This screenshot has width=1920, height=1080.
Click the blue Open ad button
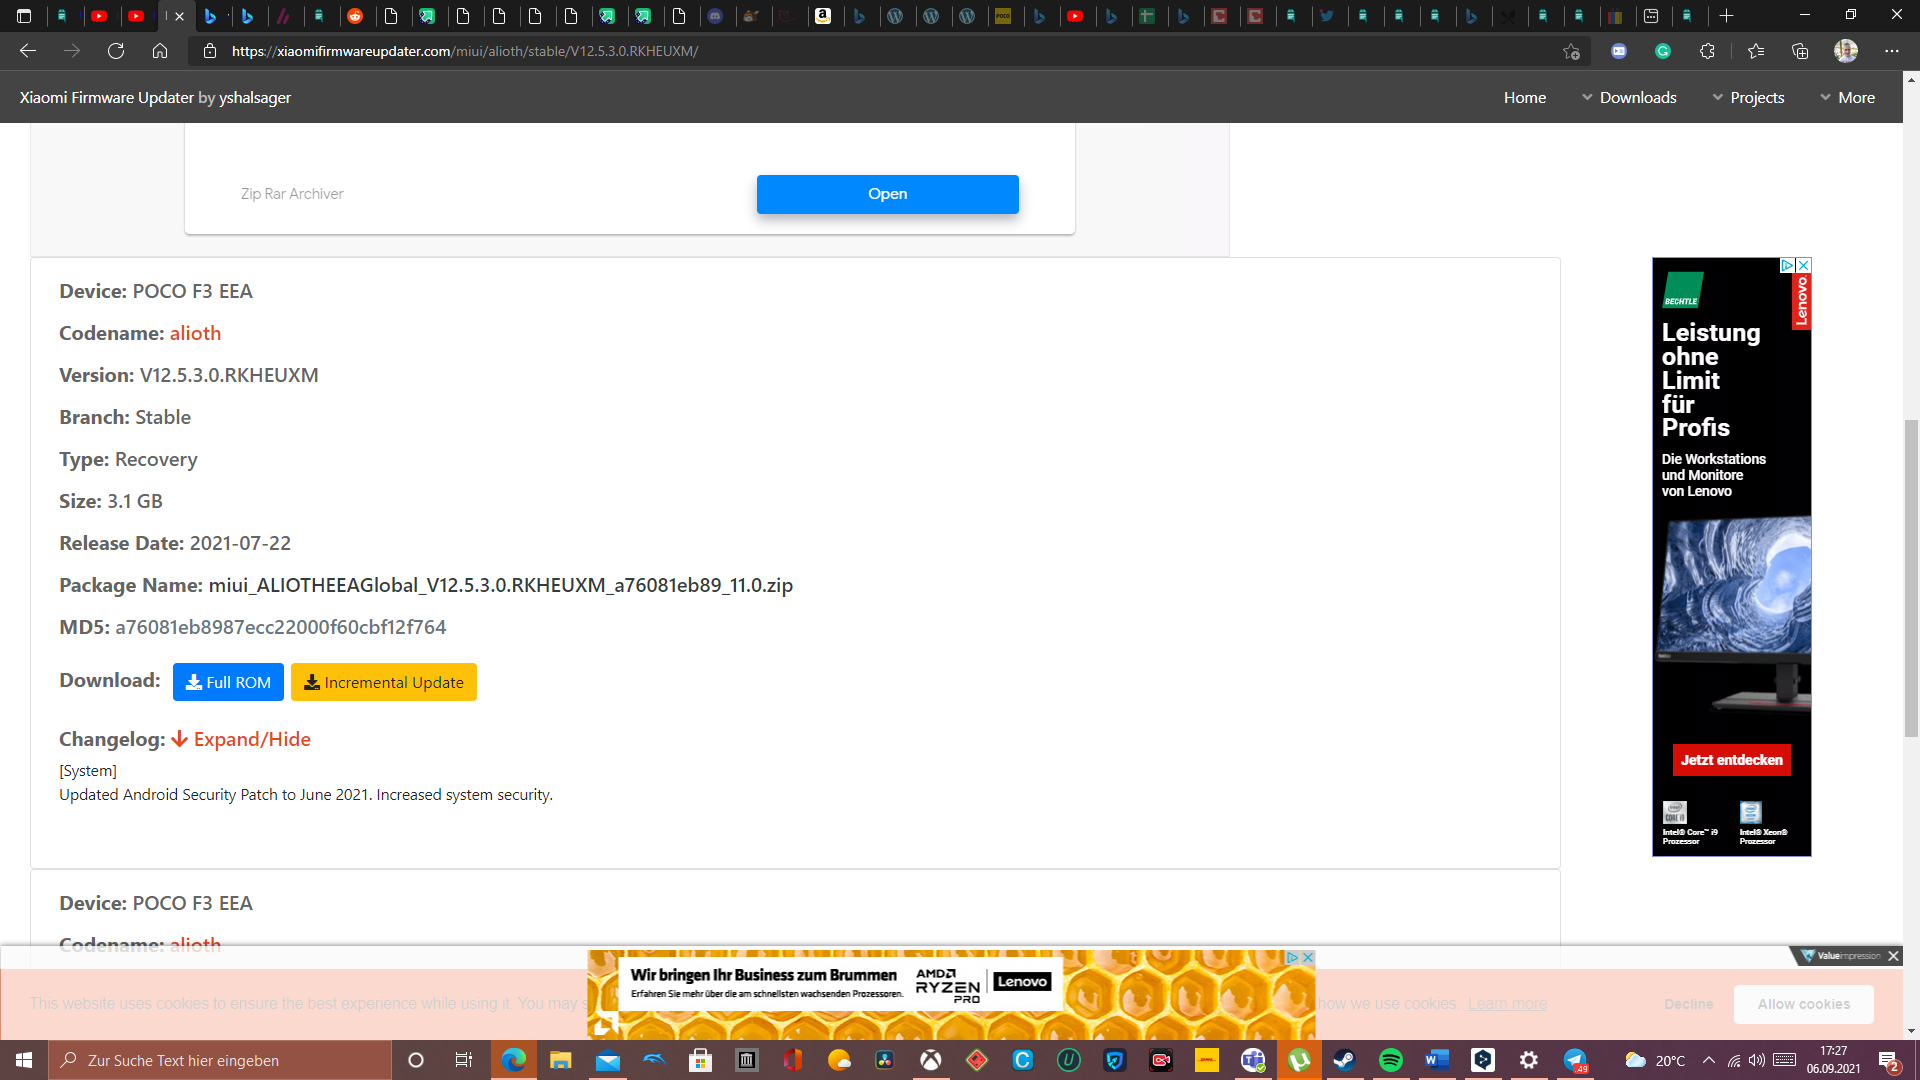coord(887,194)
